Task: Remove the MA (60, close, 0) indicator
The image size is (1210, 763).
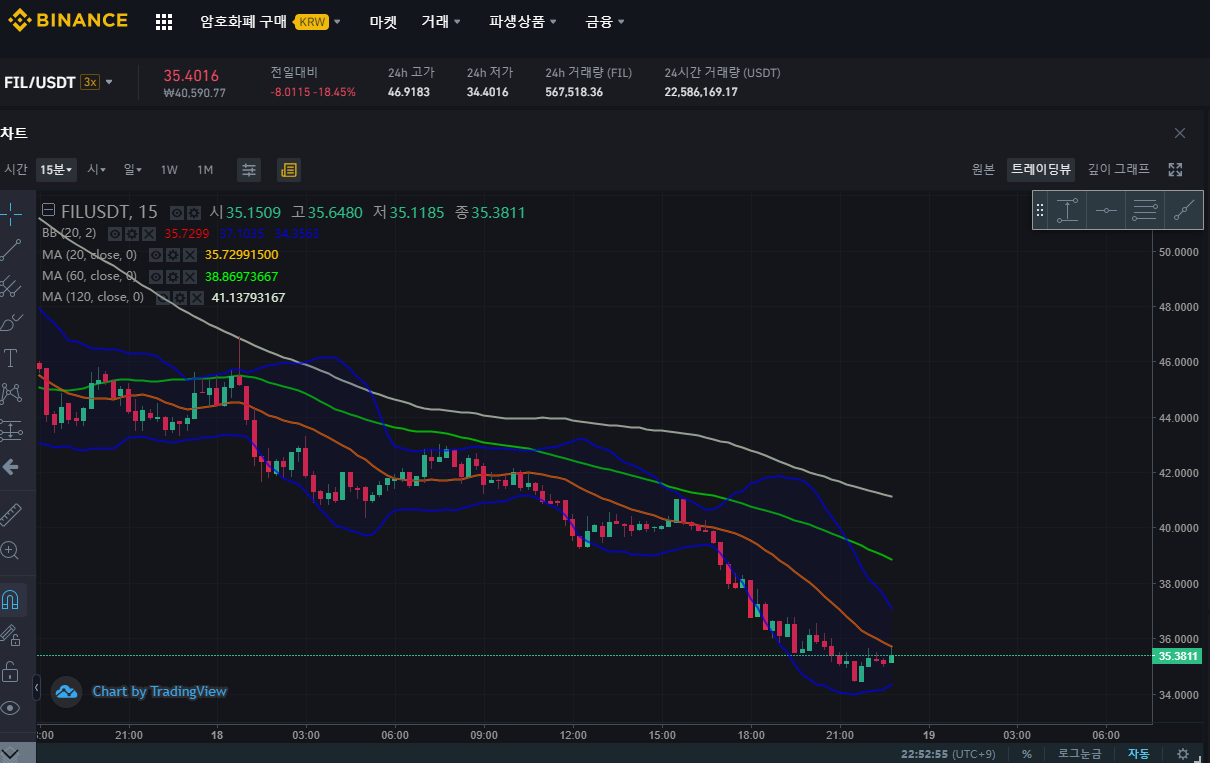Action: [x=189, y=276]
